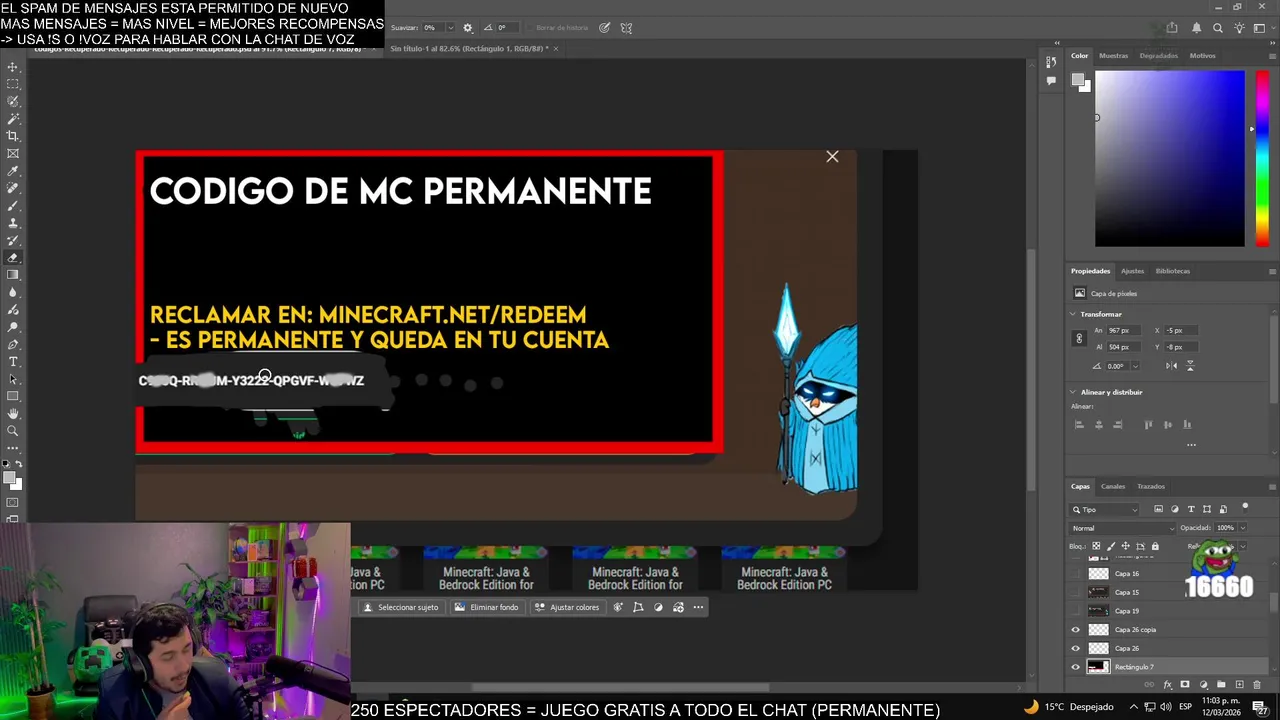The image size is (1280, 720).
Task: Select the Crop tool
Action: (x=13, y=136)
